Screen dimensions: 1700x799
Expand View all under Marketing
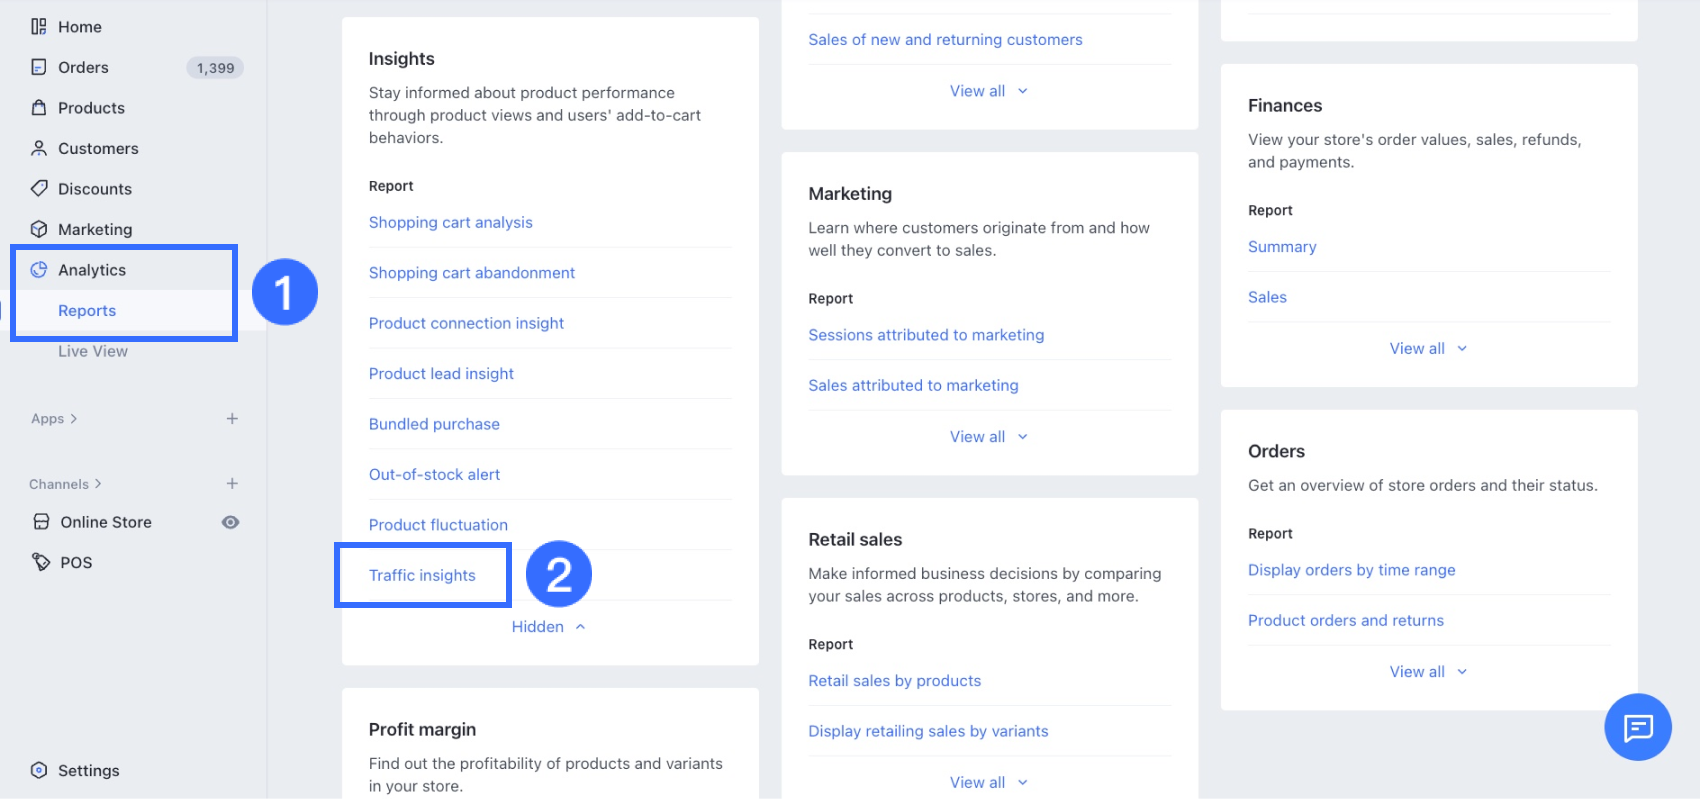click(x=988, y=437)
